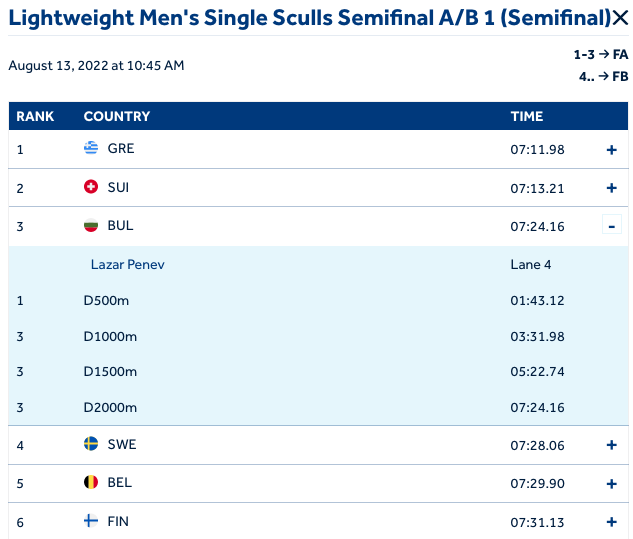Click the Sweden flag icon
This screenshot has height=539, width=633.
point(91,443)
